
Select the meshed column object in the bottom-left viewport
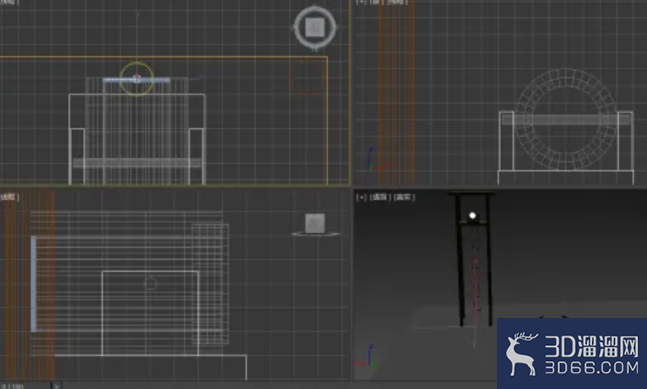tap(210, 284)
